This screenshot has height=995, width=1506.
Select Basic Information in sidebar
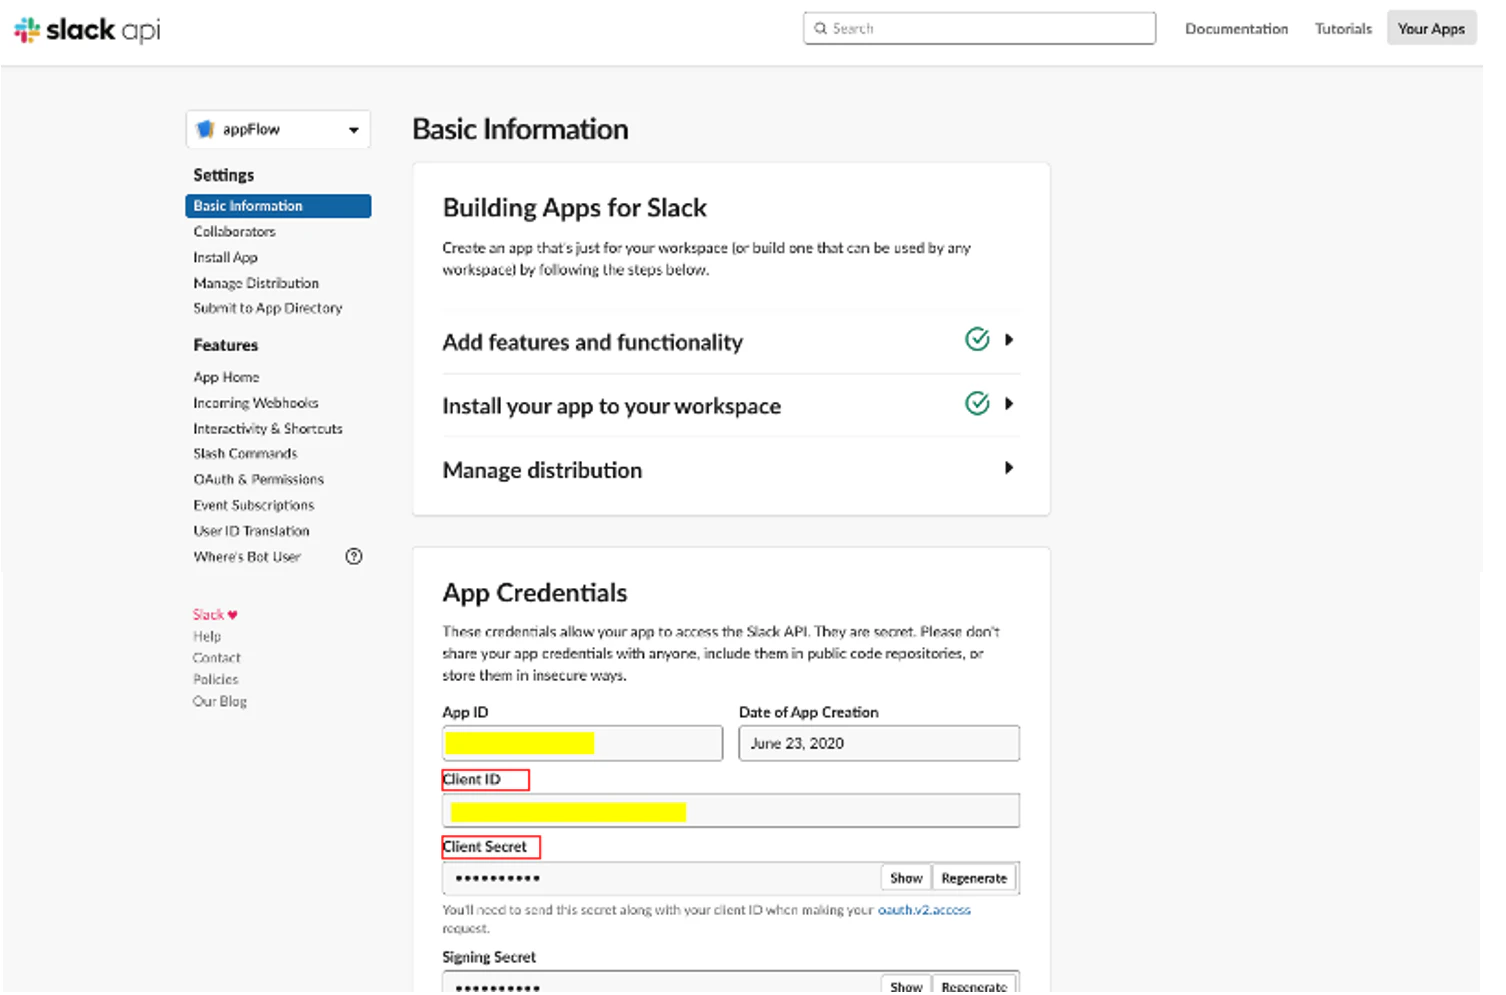coord(278,206)
